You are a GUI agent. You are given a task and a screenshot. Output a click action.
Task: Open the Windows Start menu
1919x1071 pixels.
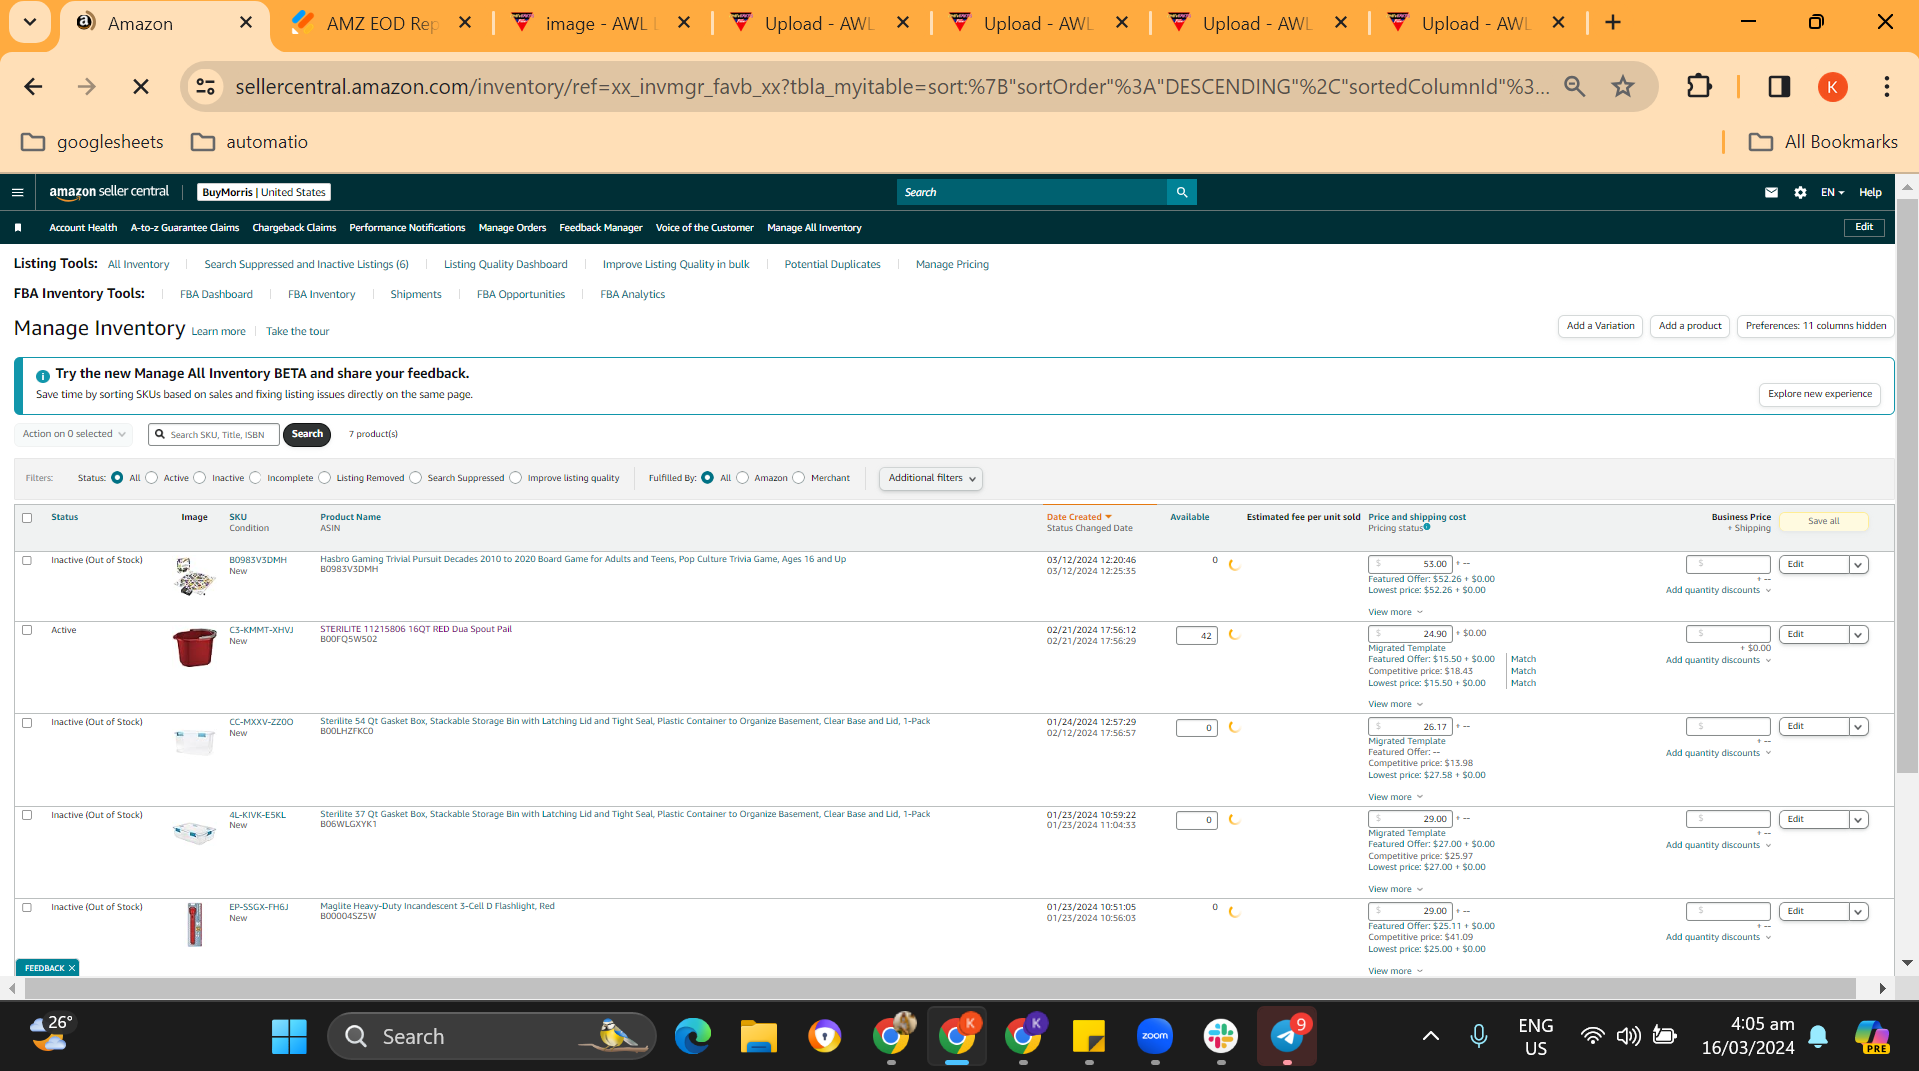[289, 1036]
